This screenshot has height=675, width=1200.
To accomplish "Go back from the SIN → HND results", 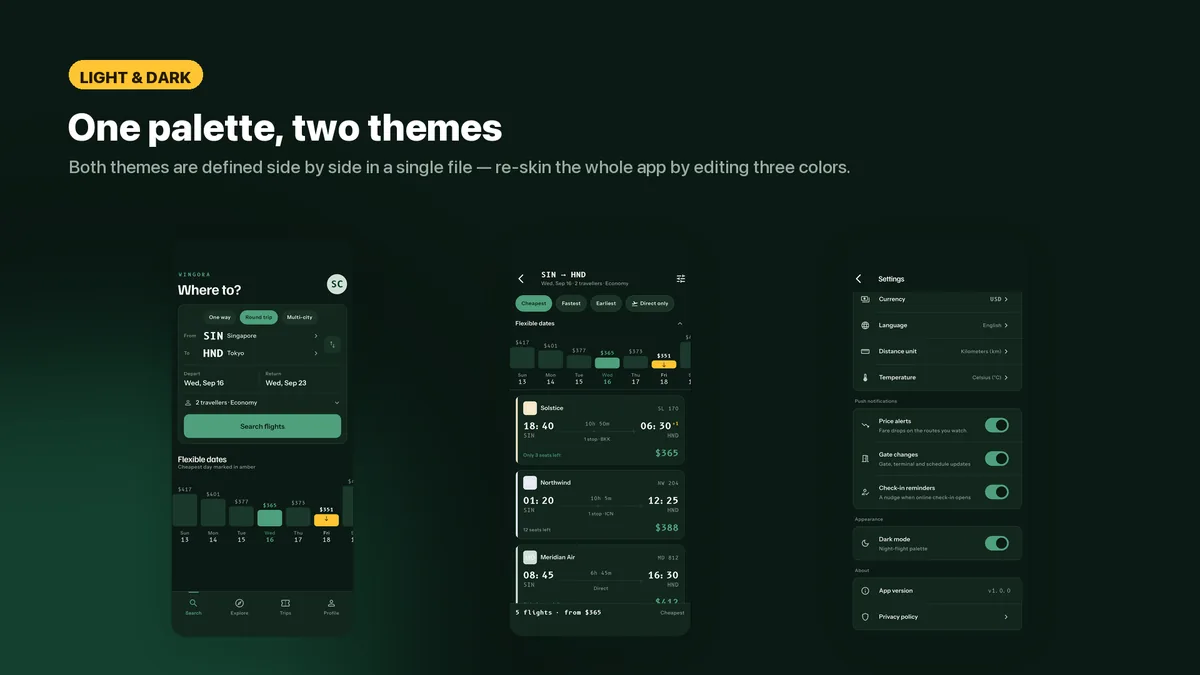I will (521, 279).
